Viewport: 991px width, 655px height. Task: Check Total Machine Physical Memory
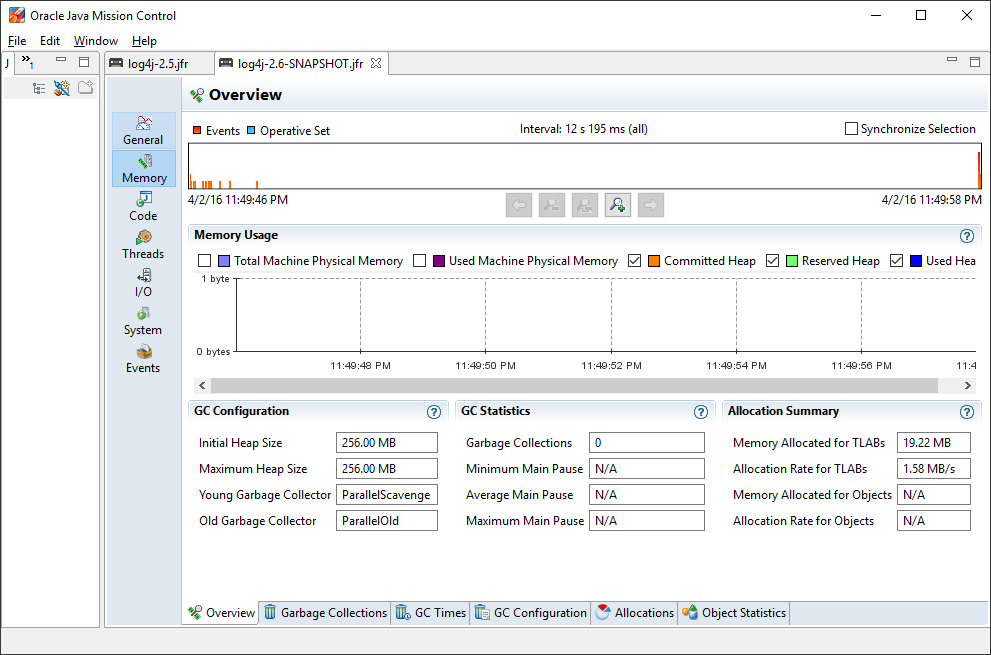pyautogui.click(x=205, y=261)
